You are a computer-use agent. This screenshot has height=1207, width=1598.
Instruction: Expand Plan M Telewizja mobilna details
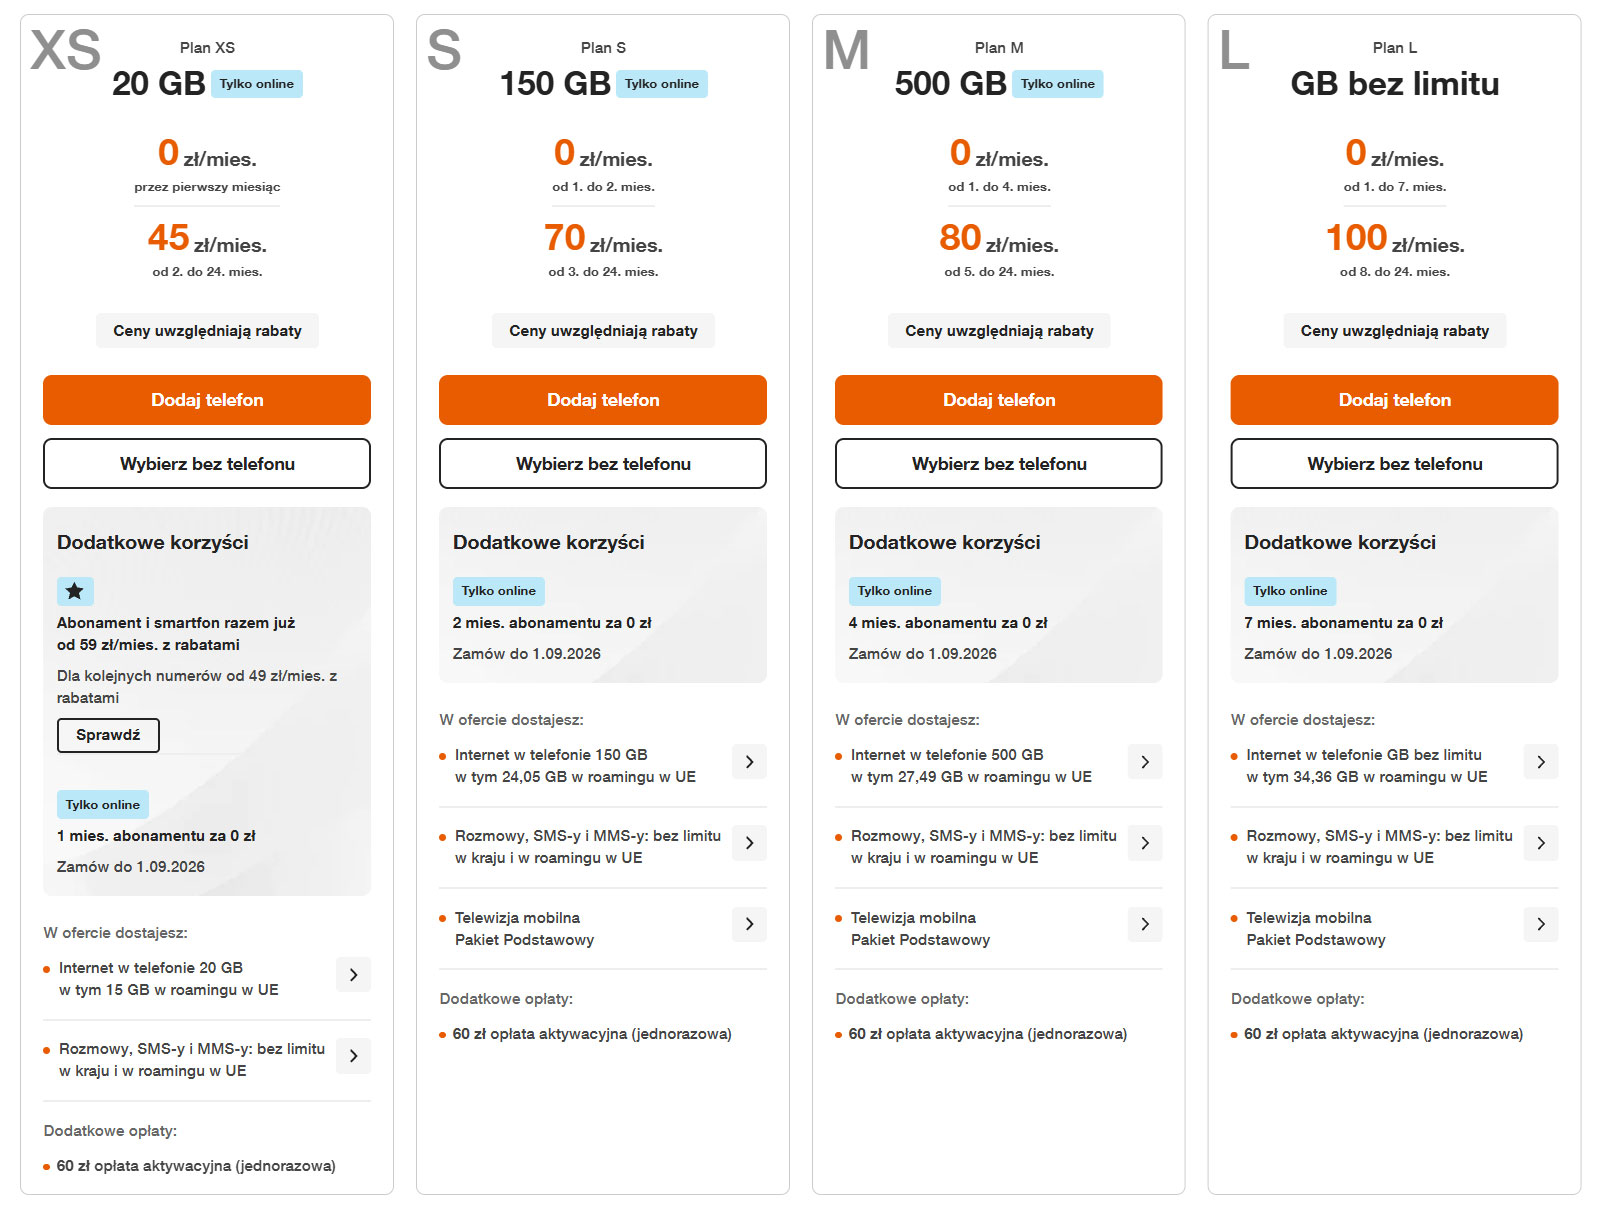point(1145,924)
